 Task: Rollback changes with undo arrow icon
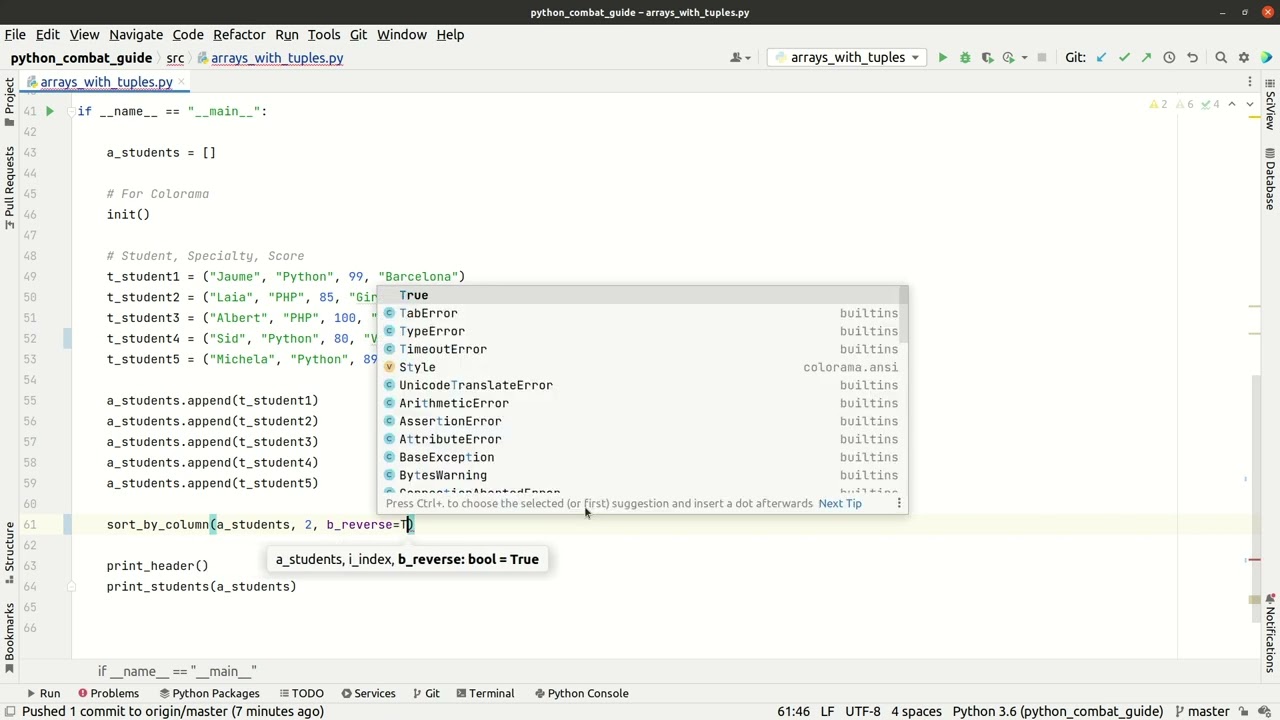1192,58
